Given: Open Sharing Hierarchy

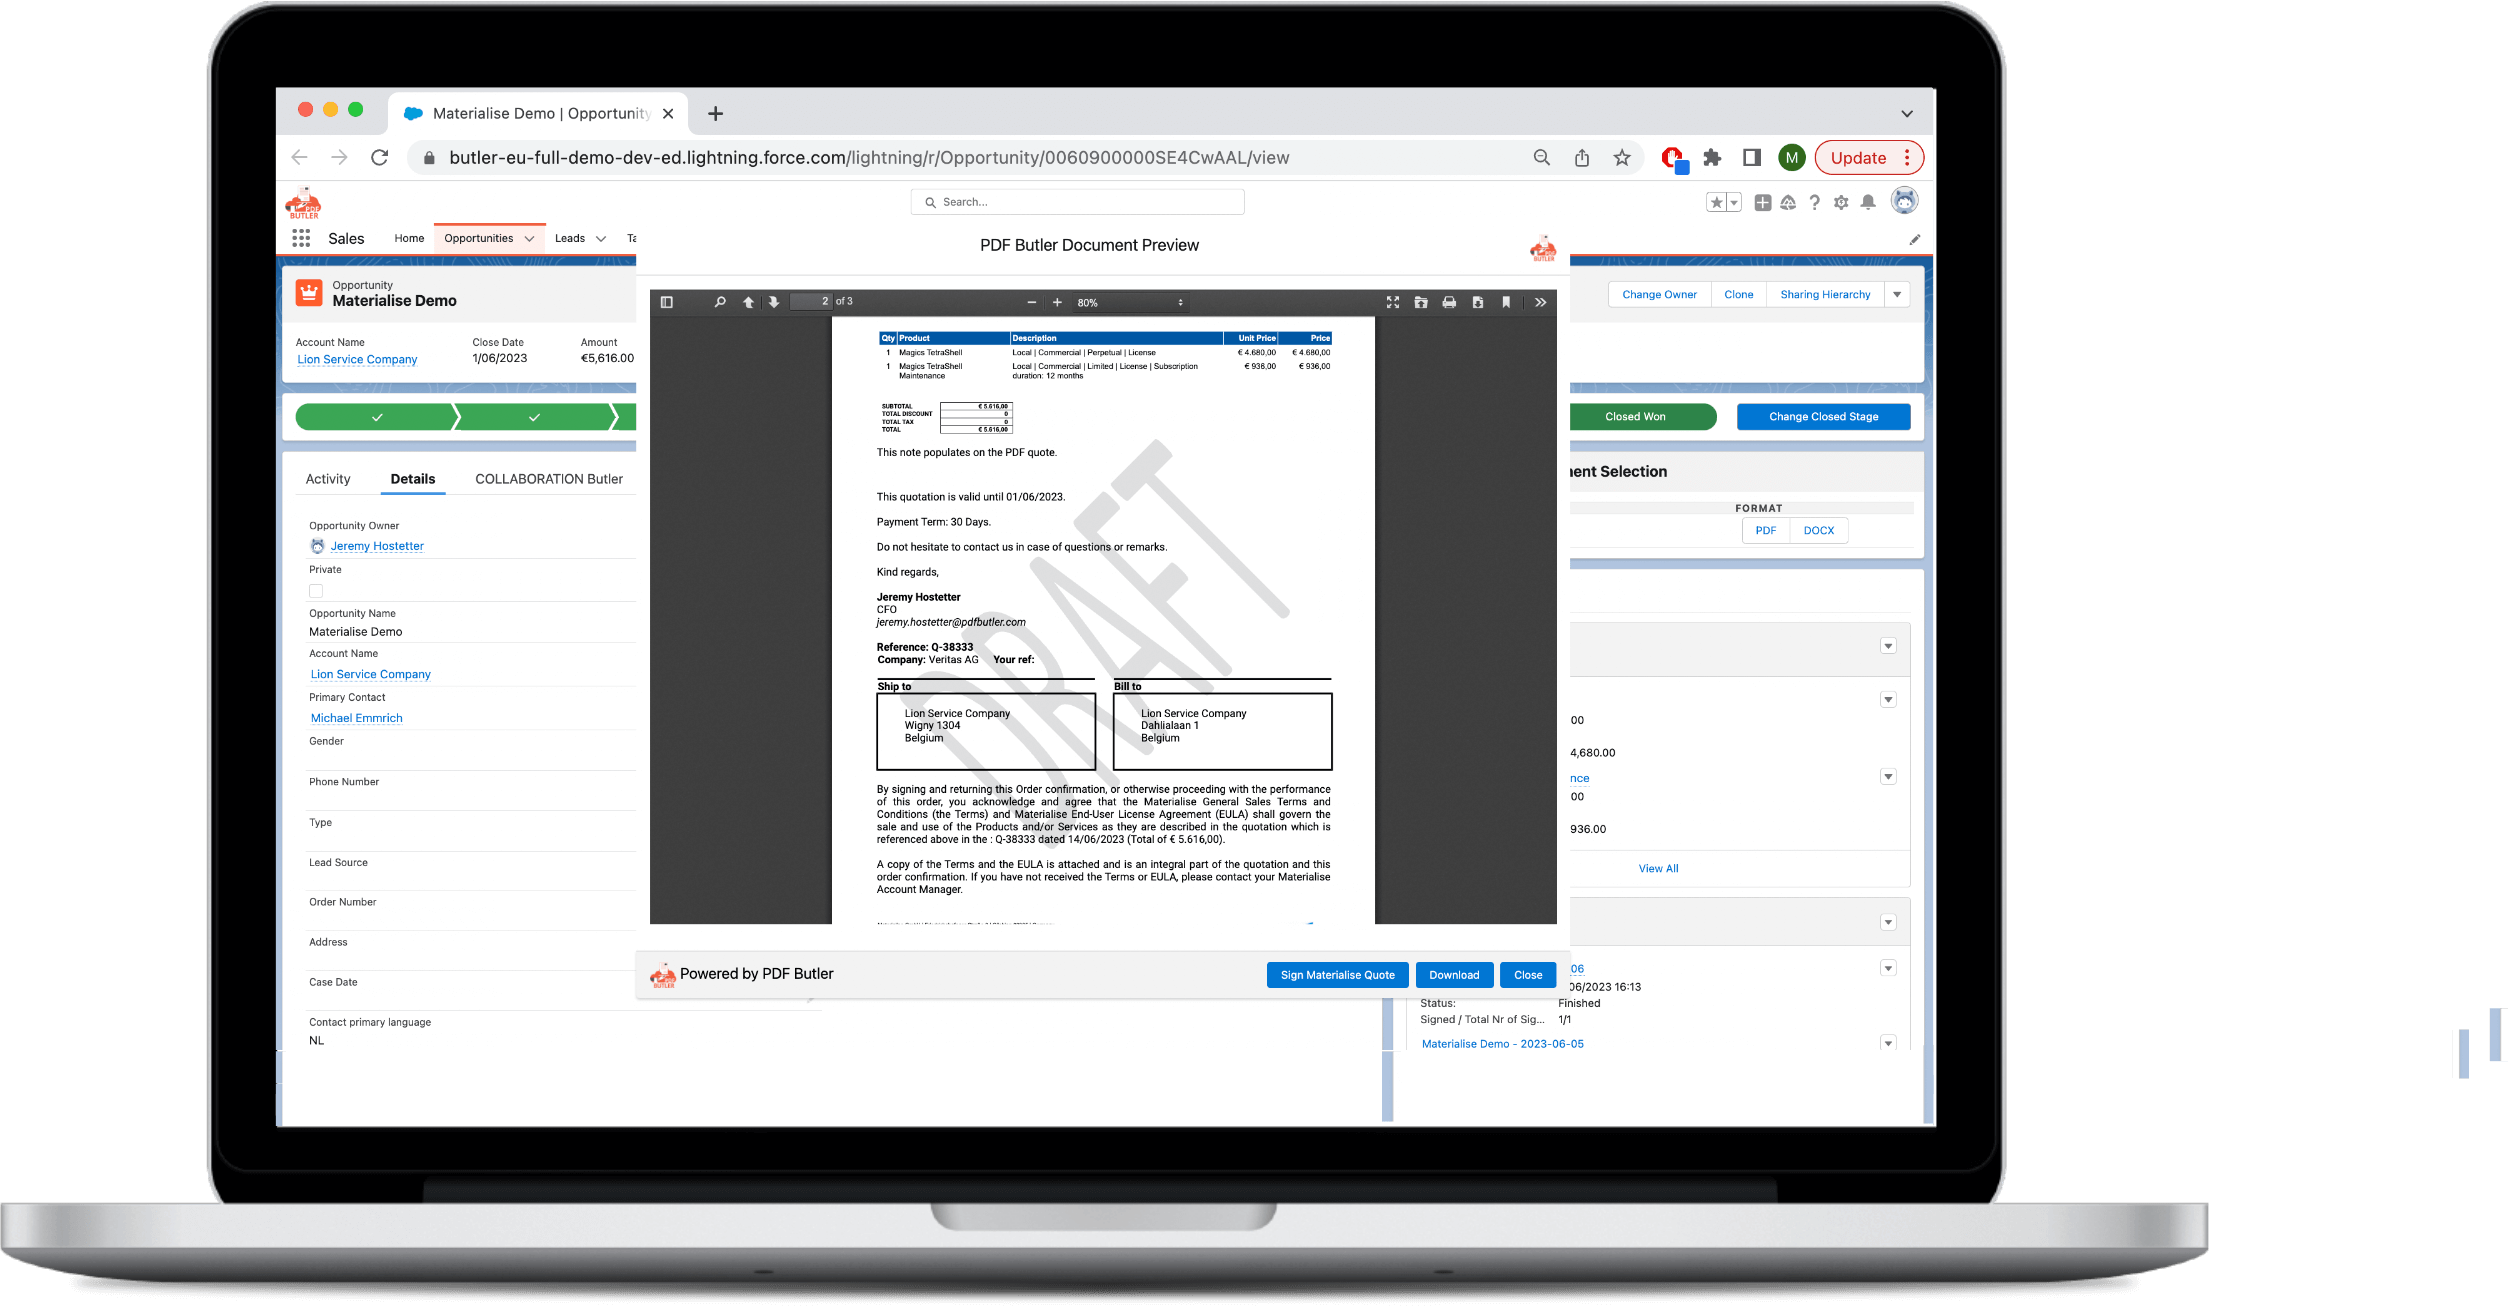Looking at the screenshot, I should tap(1825, 295).
